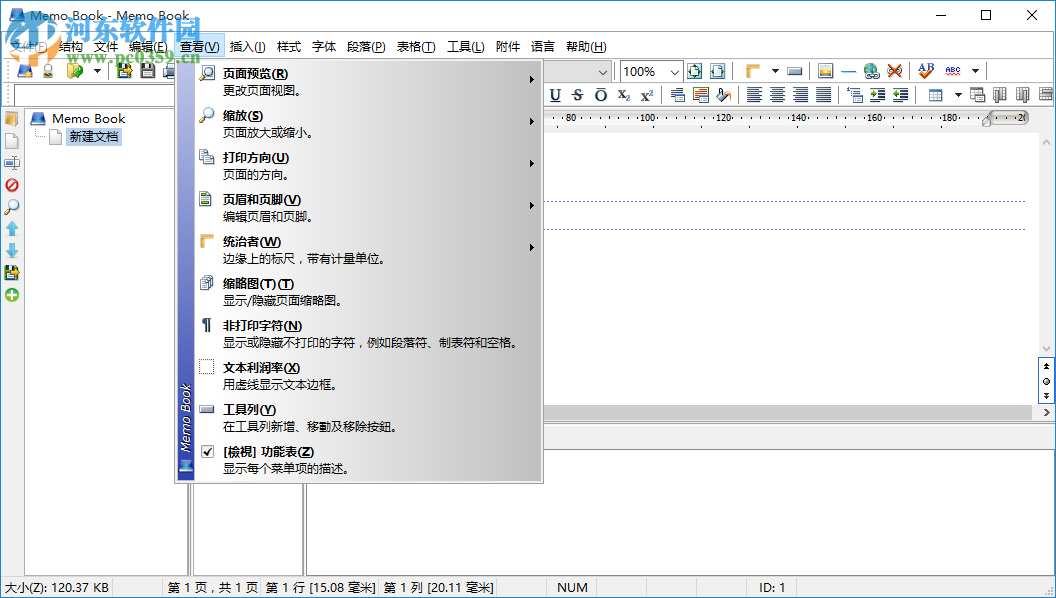Click the paint bucket background color icon

coord(723,95)
